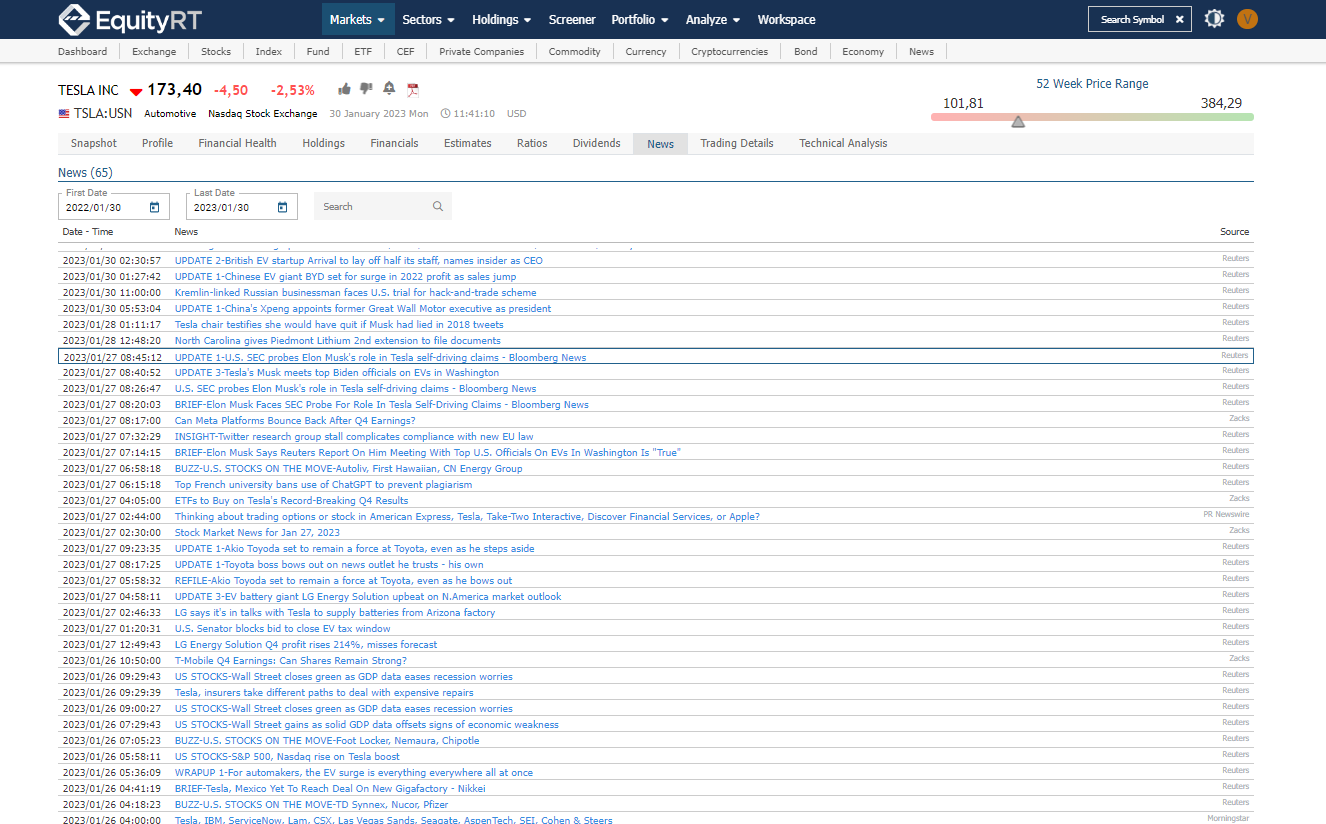Viewport: 1326px width, 824px height.
Task: Click the Nasdaq Stock Exchange label
Action: pos(262,114)
